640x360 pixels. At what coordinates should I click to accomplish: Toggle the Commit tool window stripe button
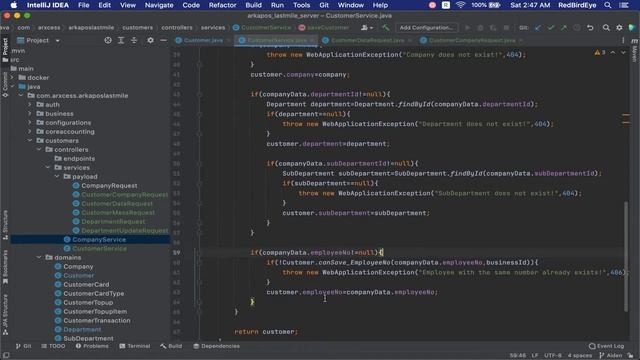coord(5,84)
